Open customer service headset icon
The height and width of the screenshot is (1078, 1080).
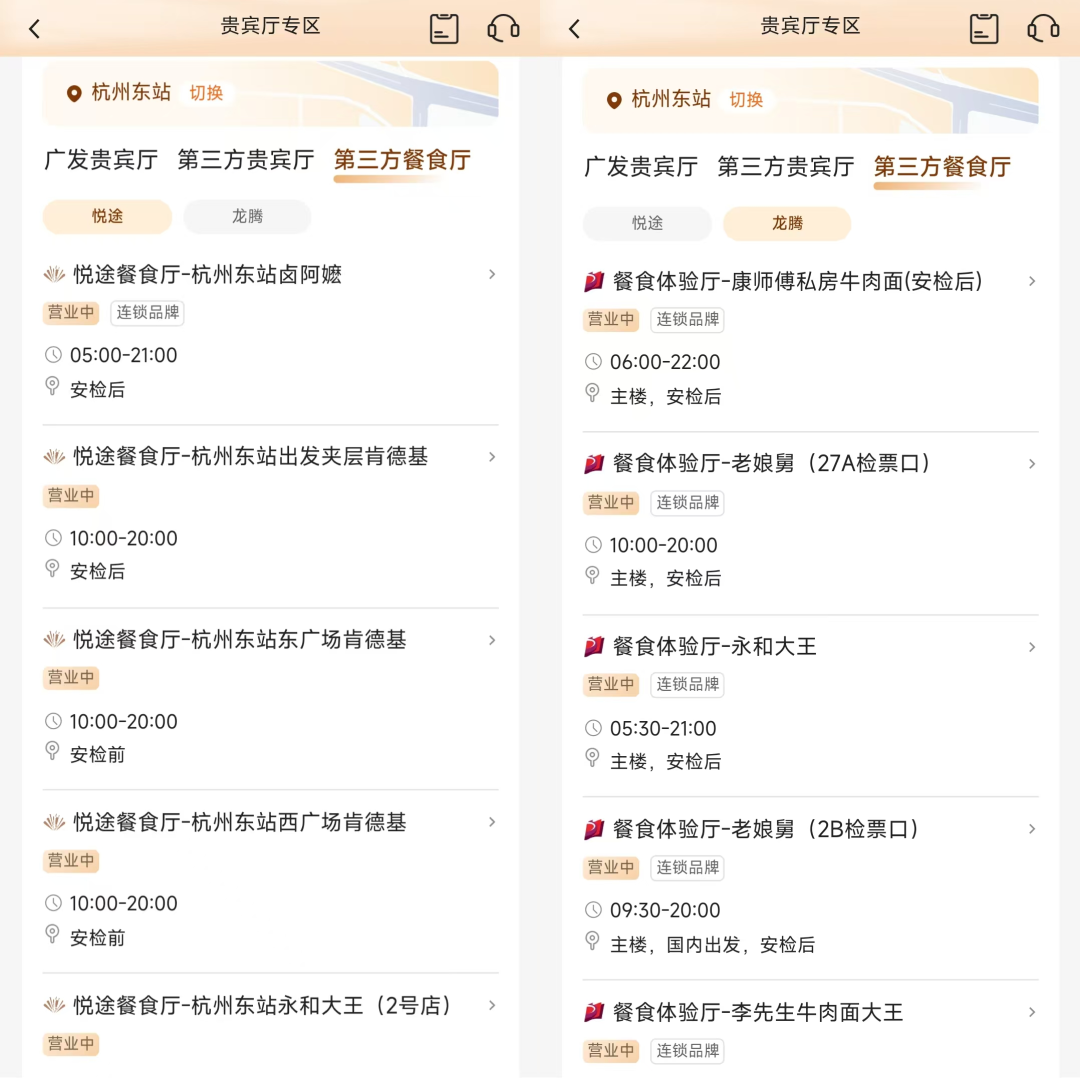point(503,28)
